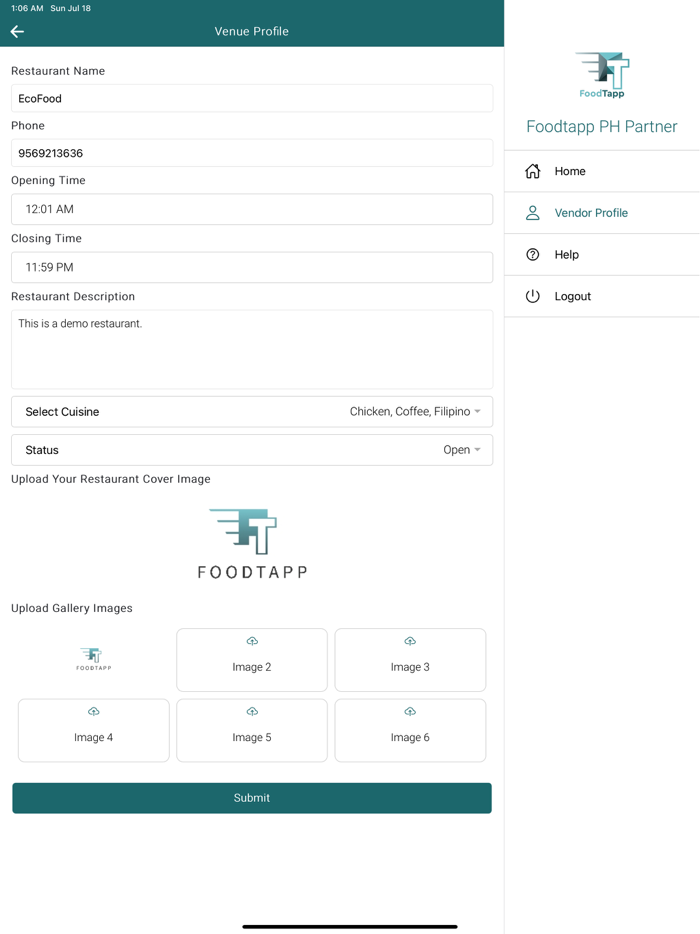
Task: Open the uploaded FoodTapp gallery thumbnail
Action: point(93,658)
